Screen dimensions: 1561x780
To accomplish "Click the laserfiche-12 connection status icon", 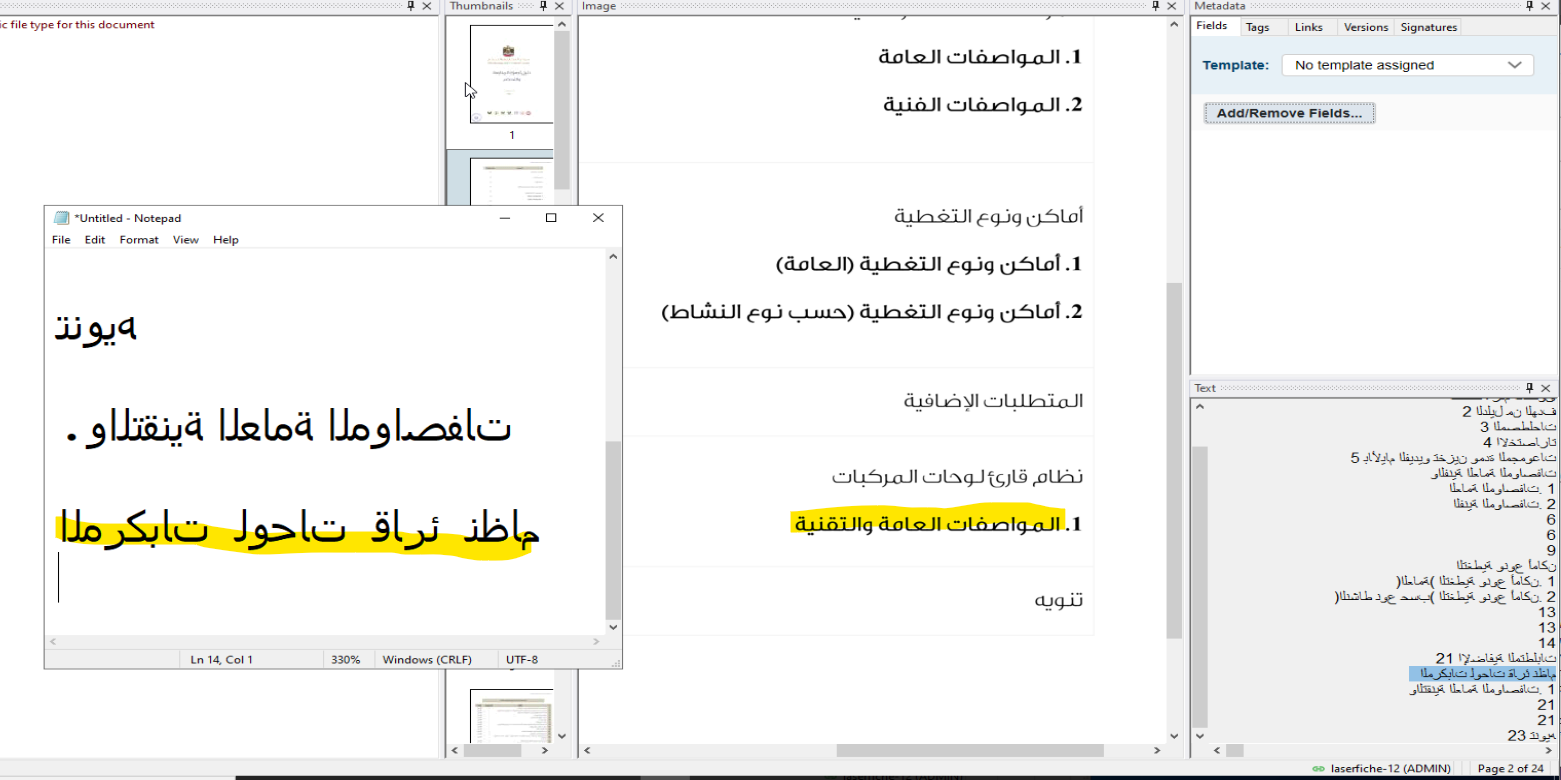I will click(x=1319, y=769).
